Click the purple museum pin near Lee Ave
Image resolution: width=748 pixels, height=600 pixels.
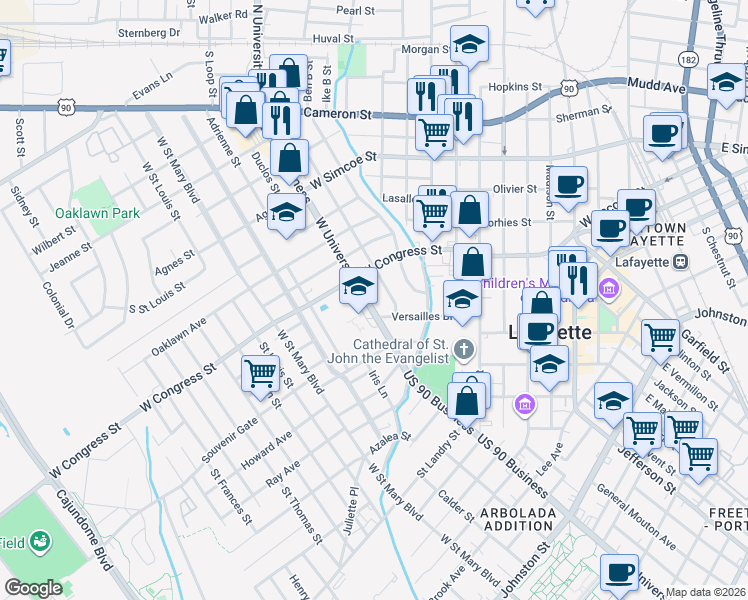click(x=525, y=405)
